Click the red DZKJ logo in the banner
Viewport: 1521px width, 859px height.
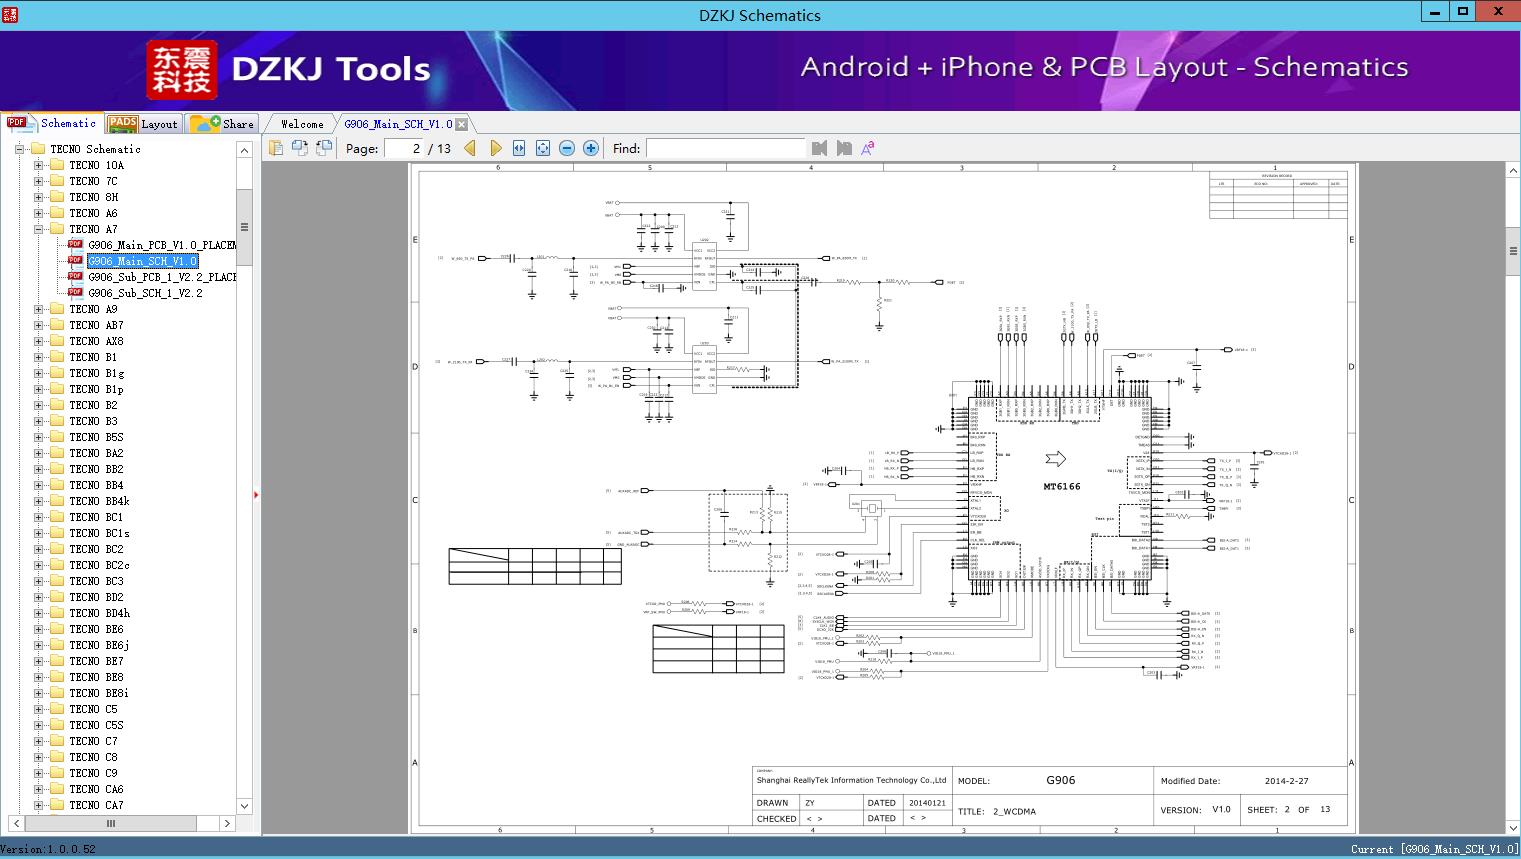point(182,70)
